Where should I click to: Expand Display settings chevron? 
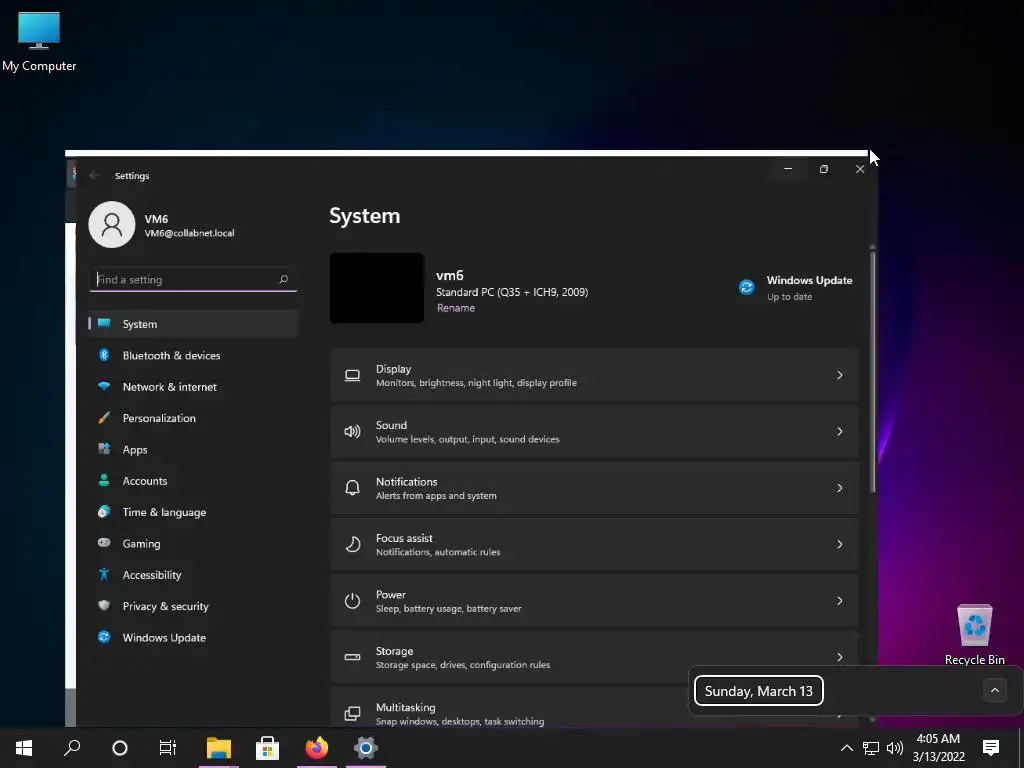tap(839, 376)
